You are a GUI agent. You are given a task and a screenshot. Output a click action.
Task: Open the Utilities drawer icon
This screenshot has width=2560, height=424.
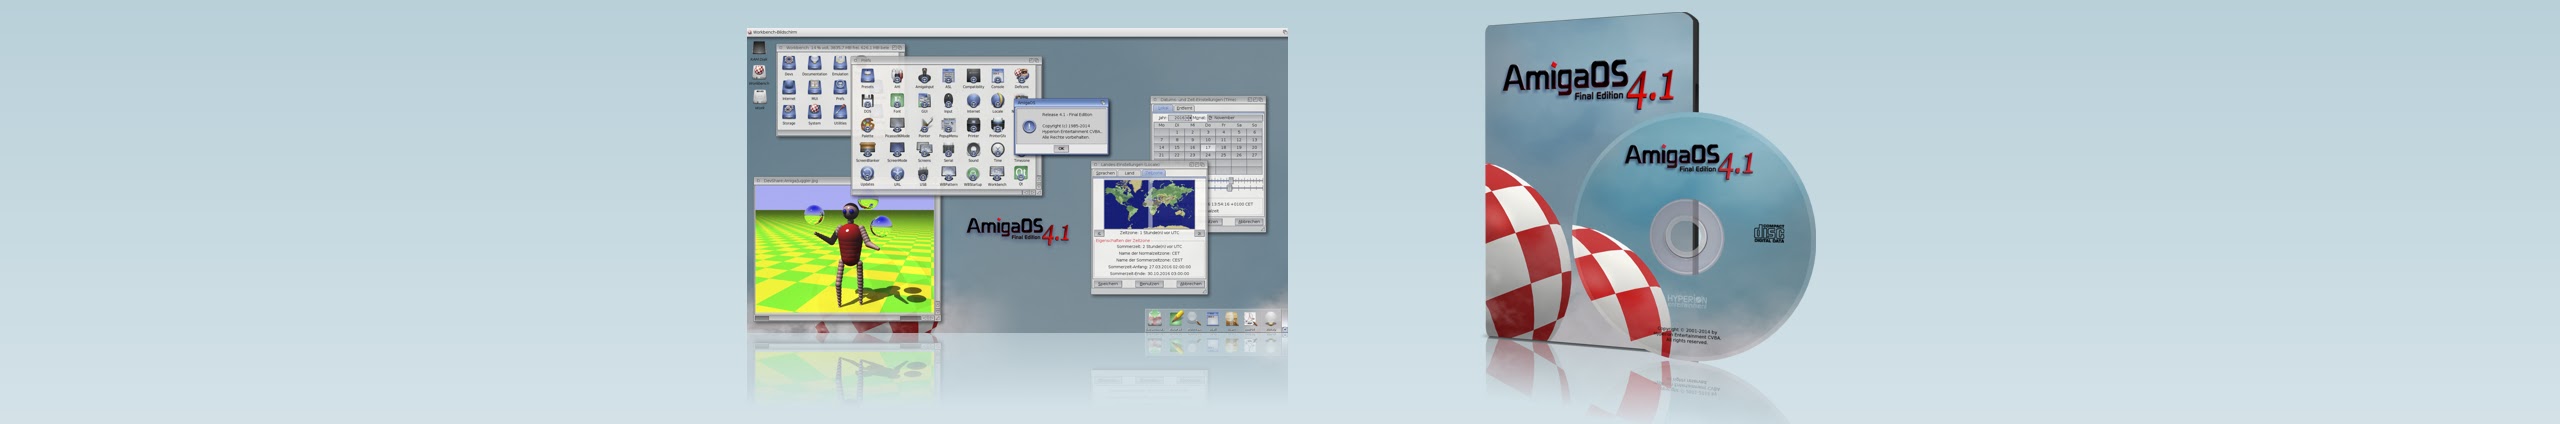pos(840,114)
